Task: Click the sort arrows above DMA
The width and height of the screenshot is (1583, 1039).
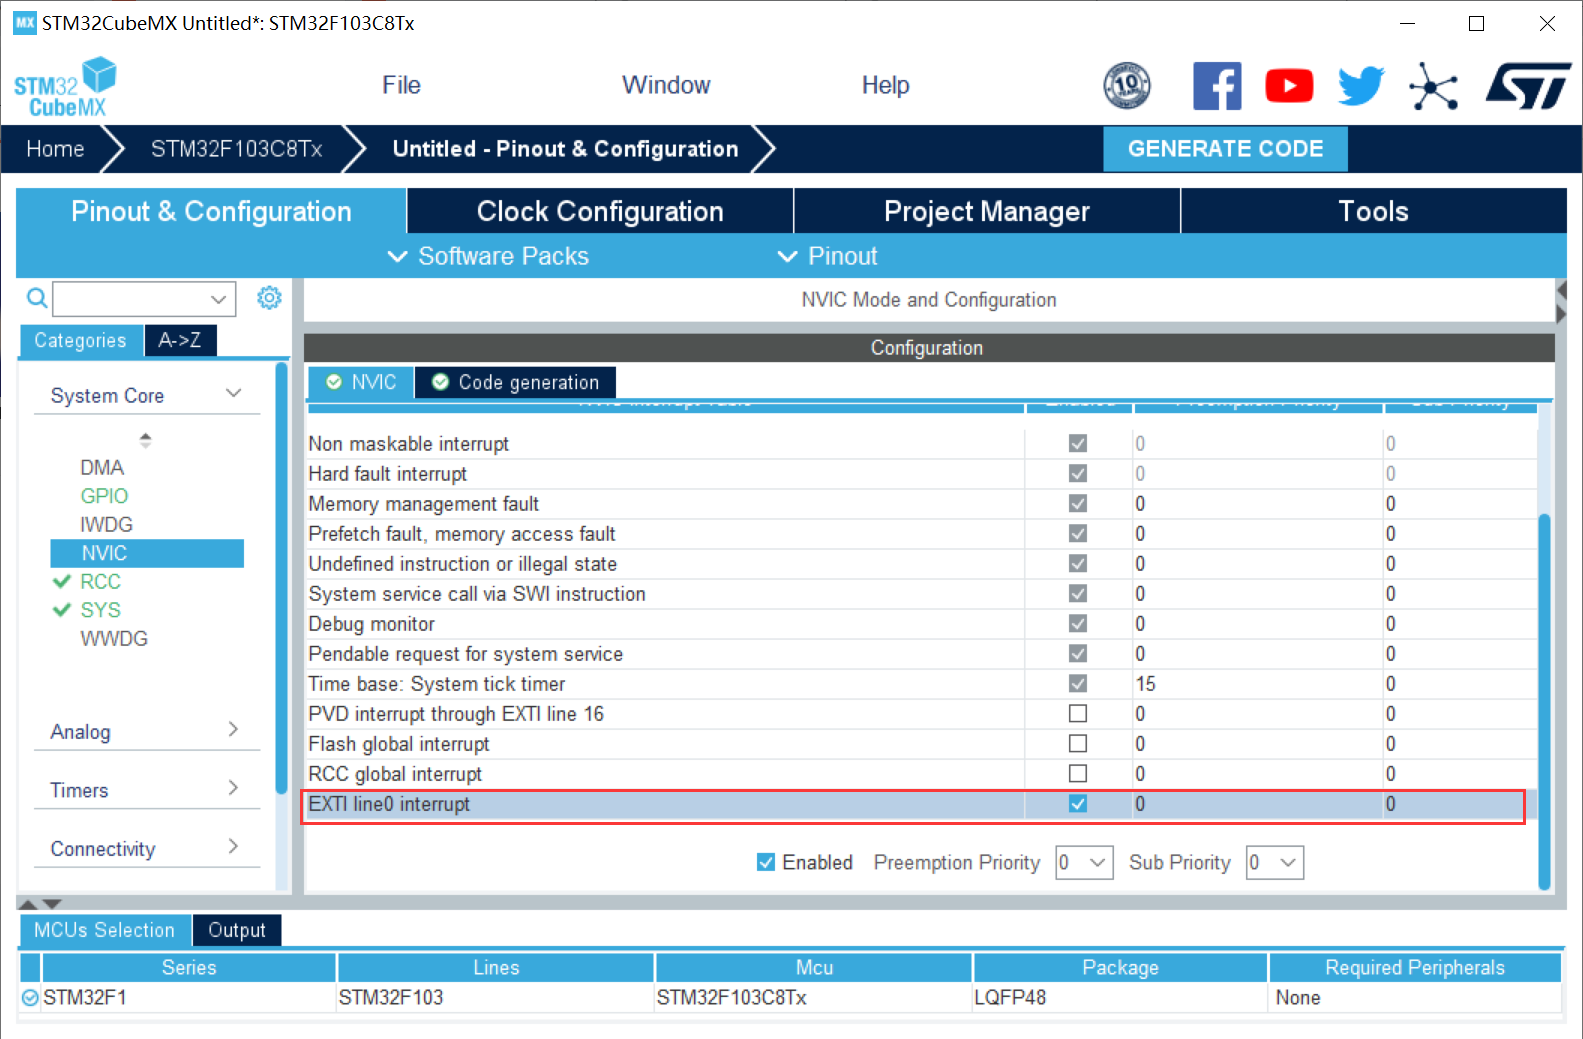Action: point(145,439)
